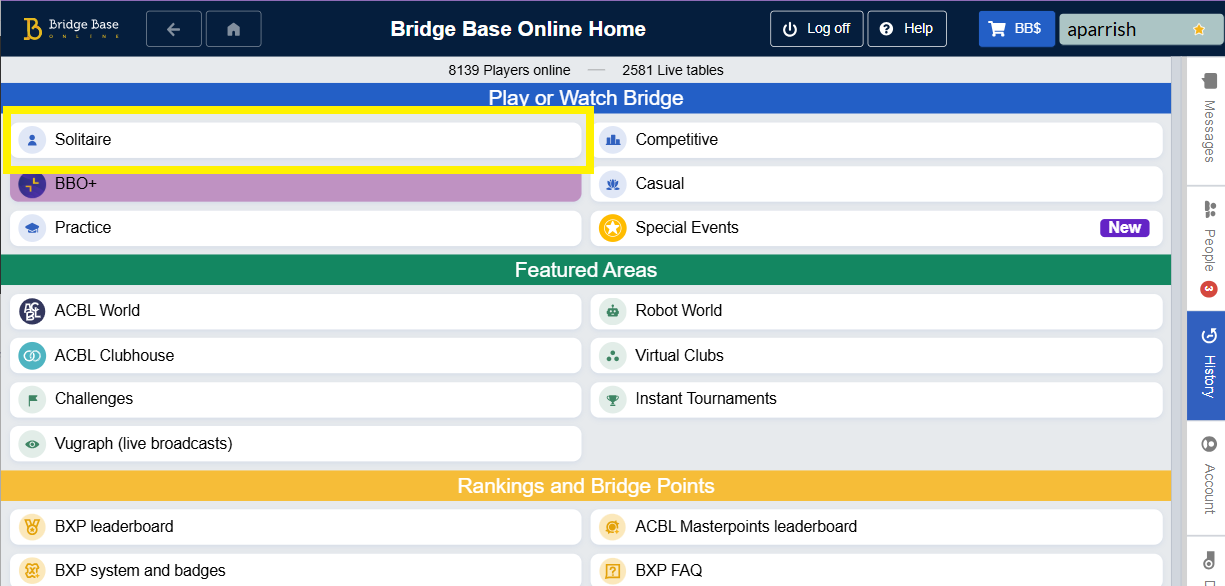Click the Bridge Base Online Home title
Screen dimensions: 1225x586
click(518, 29)
